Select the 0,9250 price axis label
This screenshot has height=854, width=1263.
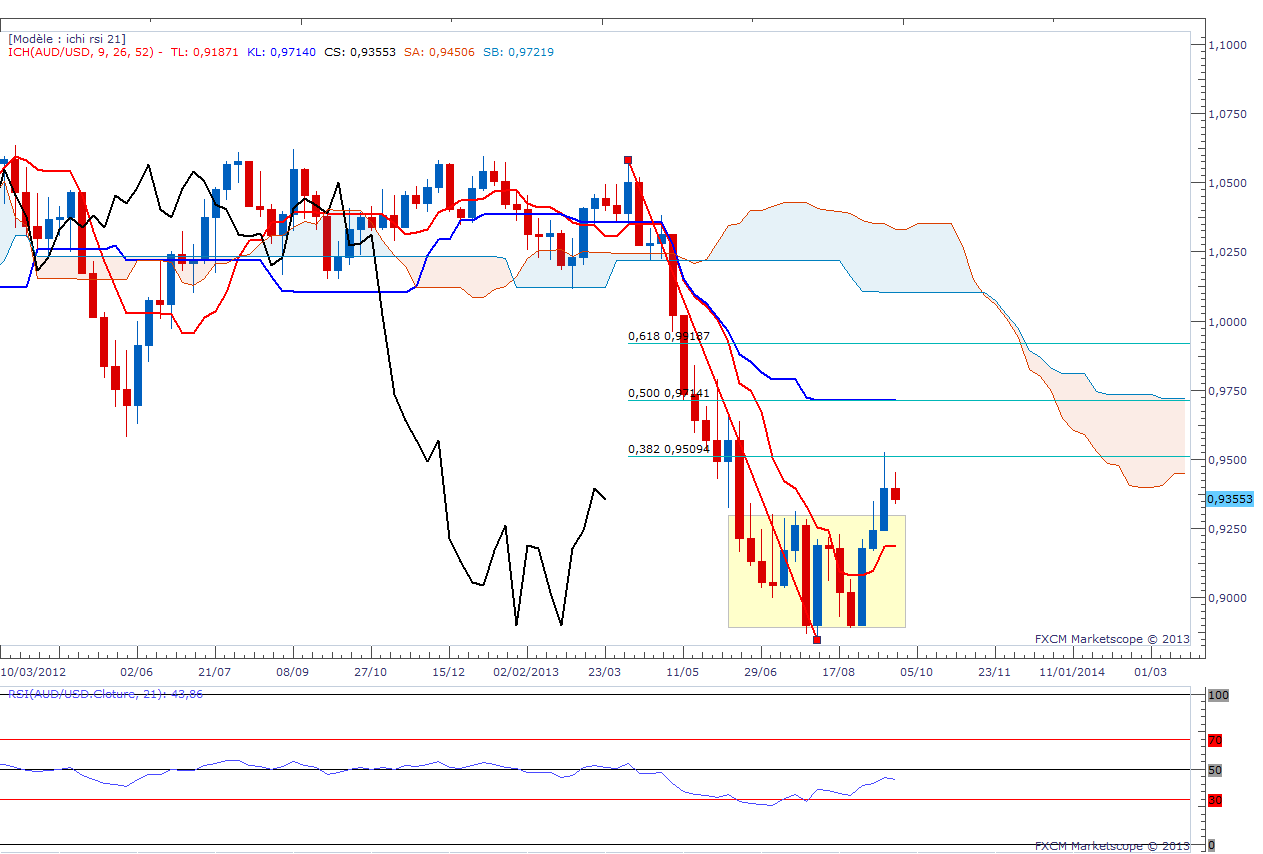point(1227,529)
